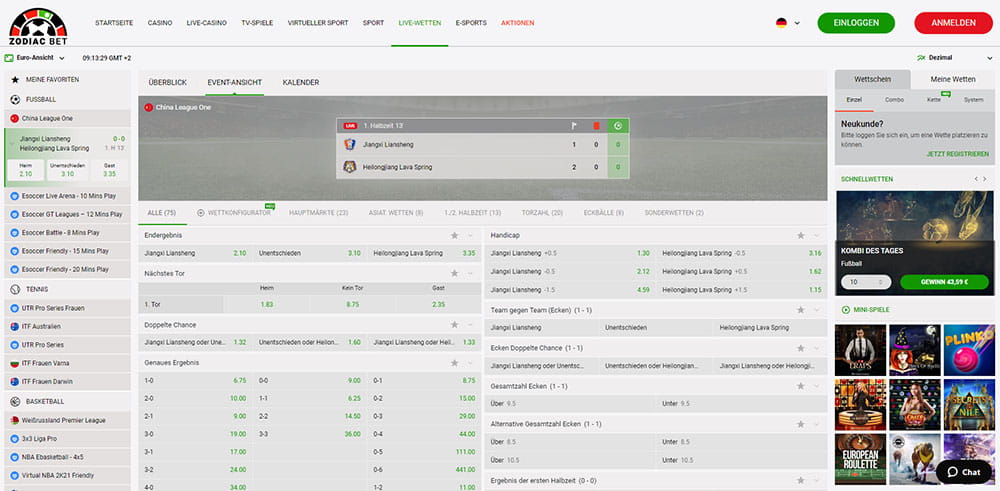1000x491 pixels.
Task: Favorite the Genaues Ergebnis market star
Action: [x=455, y=363]
